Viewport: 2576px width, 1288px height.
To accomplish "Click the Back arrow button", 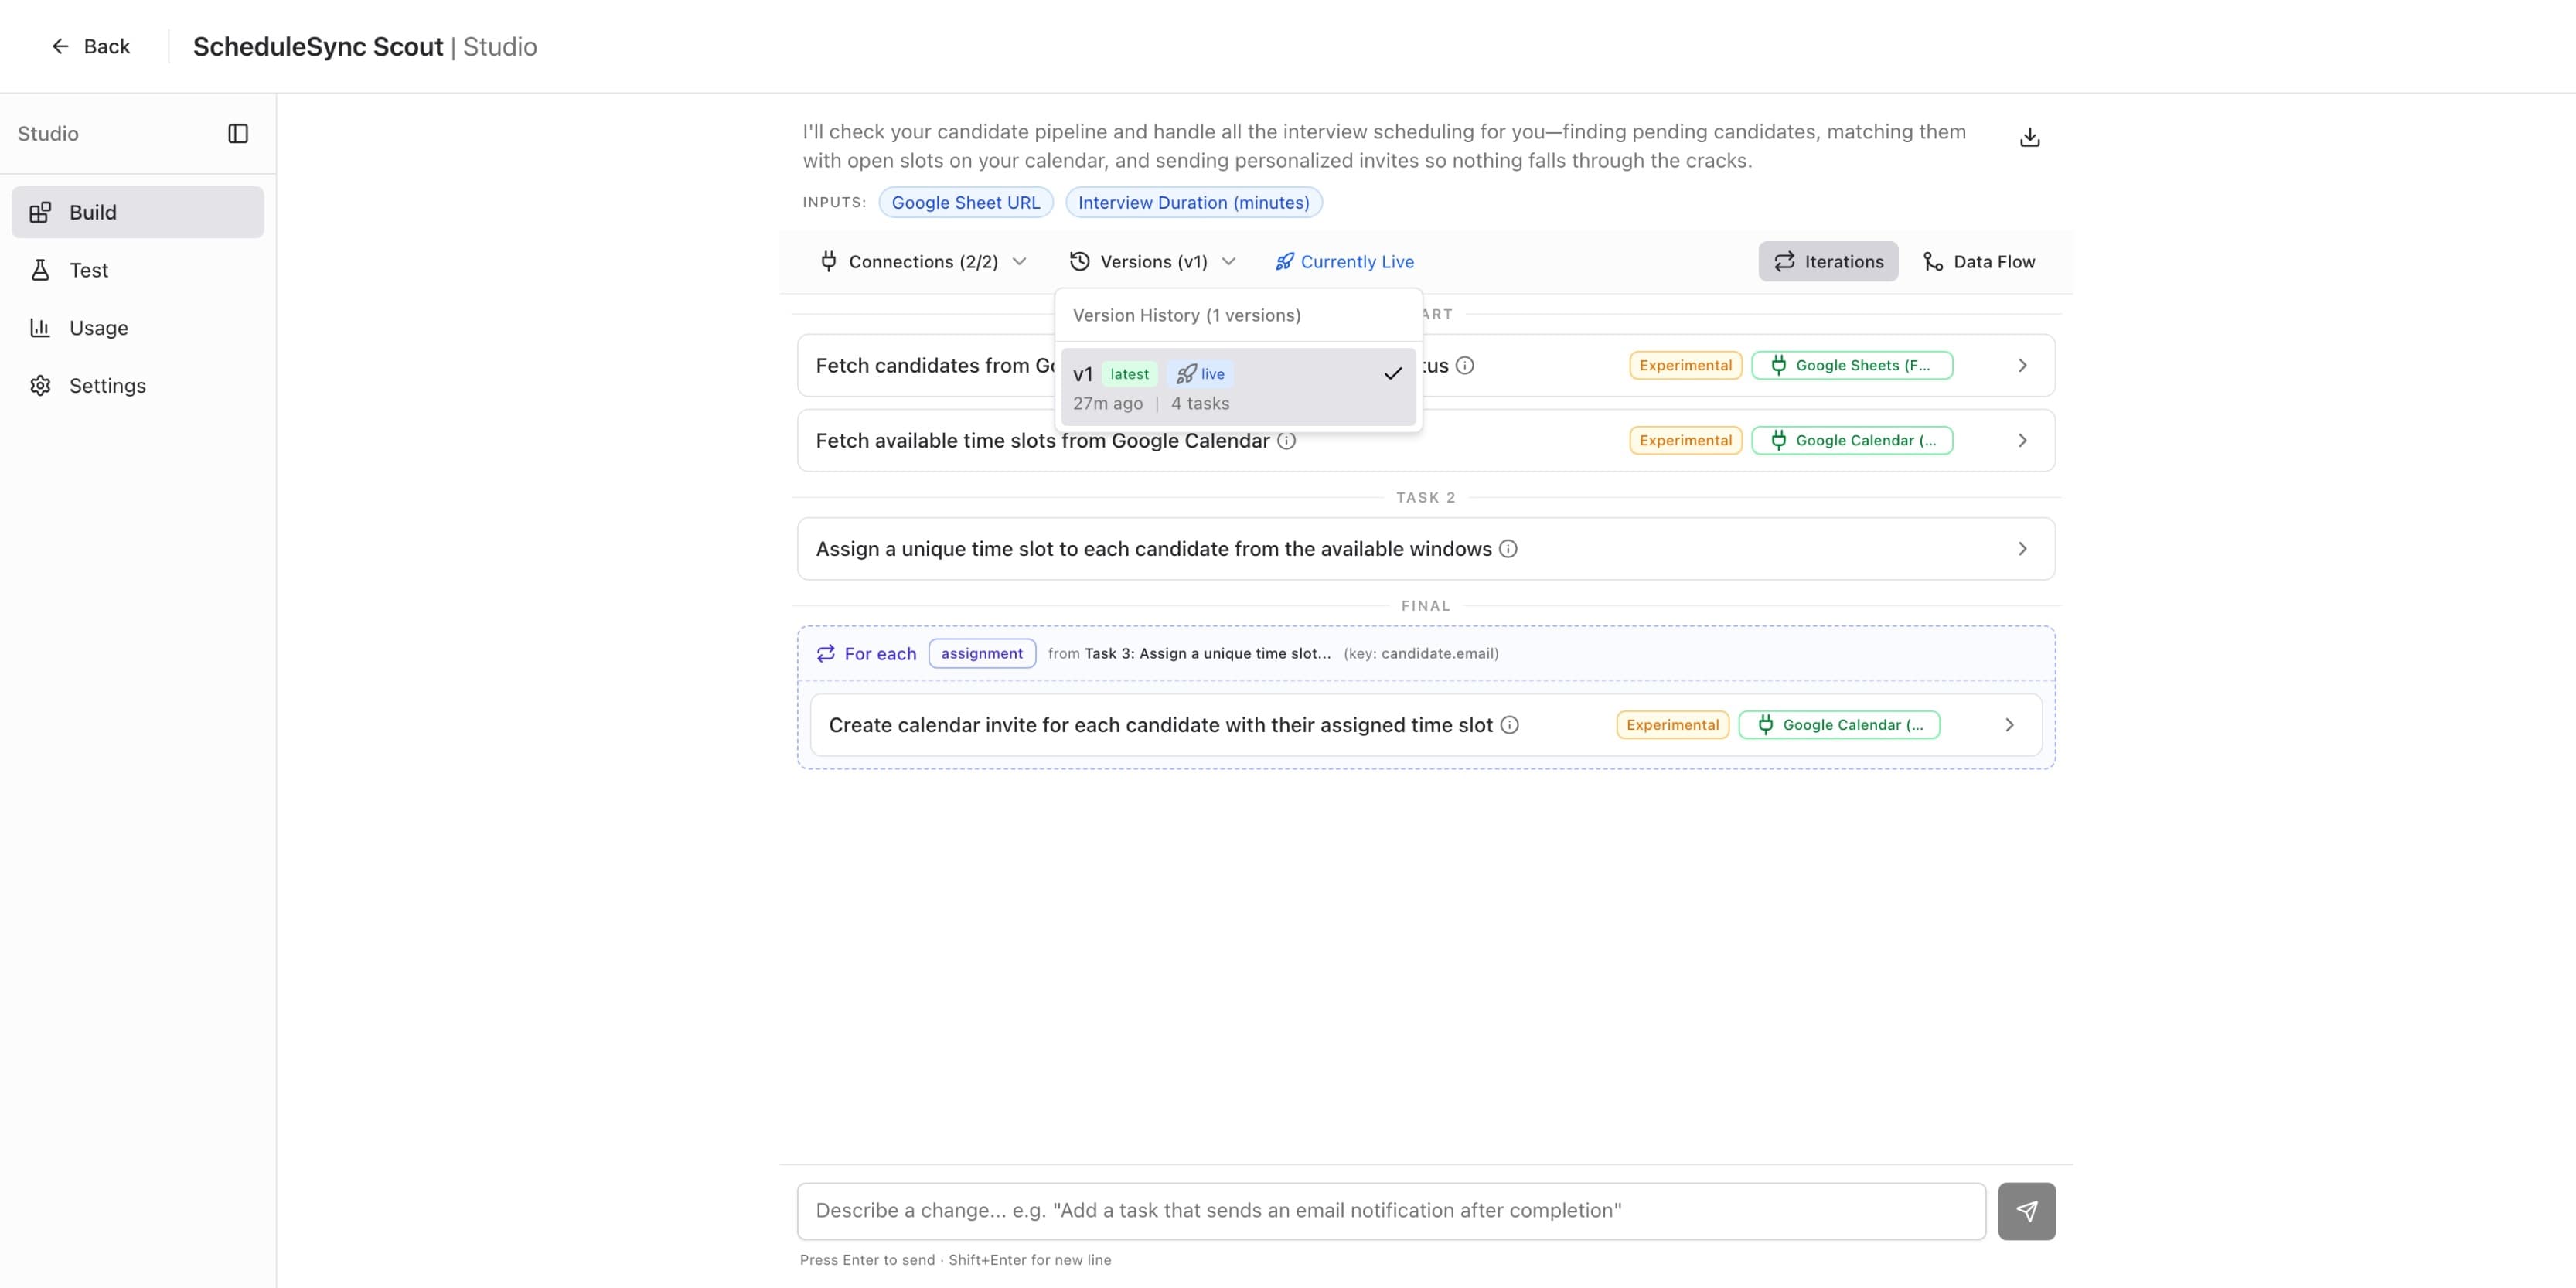I will coord(90,47).
